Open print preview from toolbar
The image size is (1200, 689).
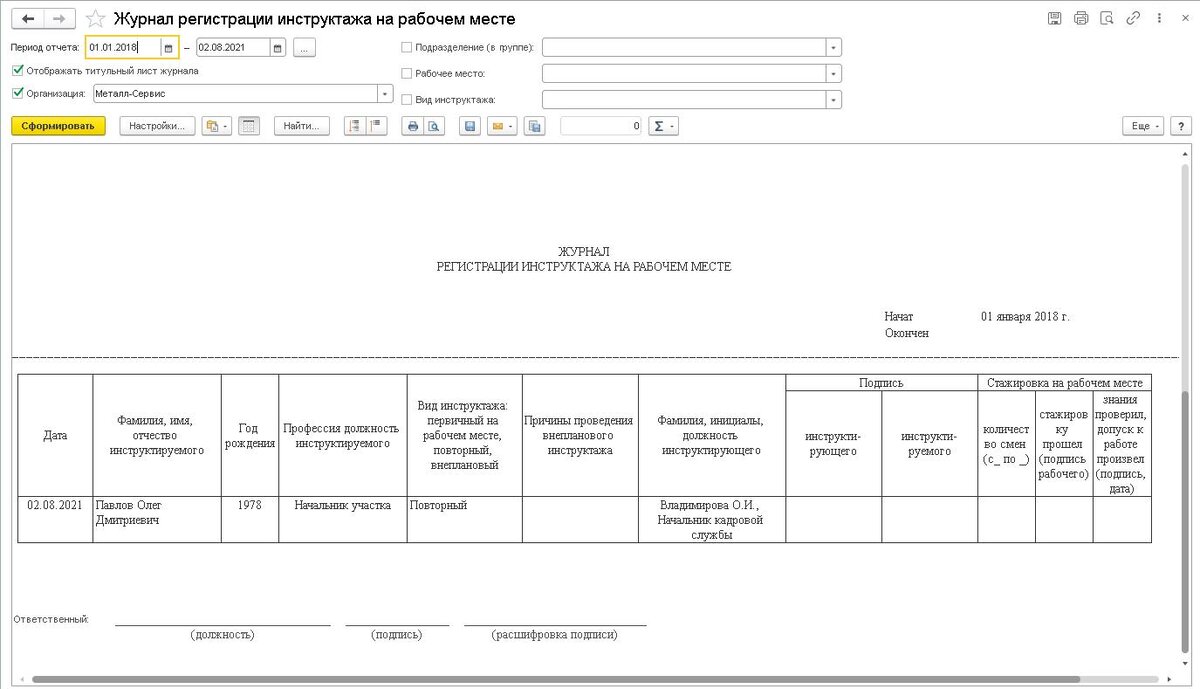point(434,126)
